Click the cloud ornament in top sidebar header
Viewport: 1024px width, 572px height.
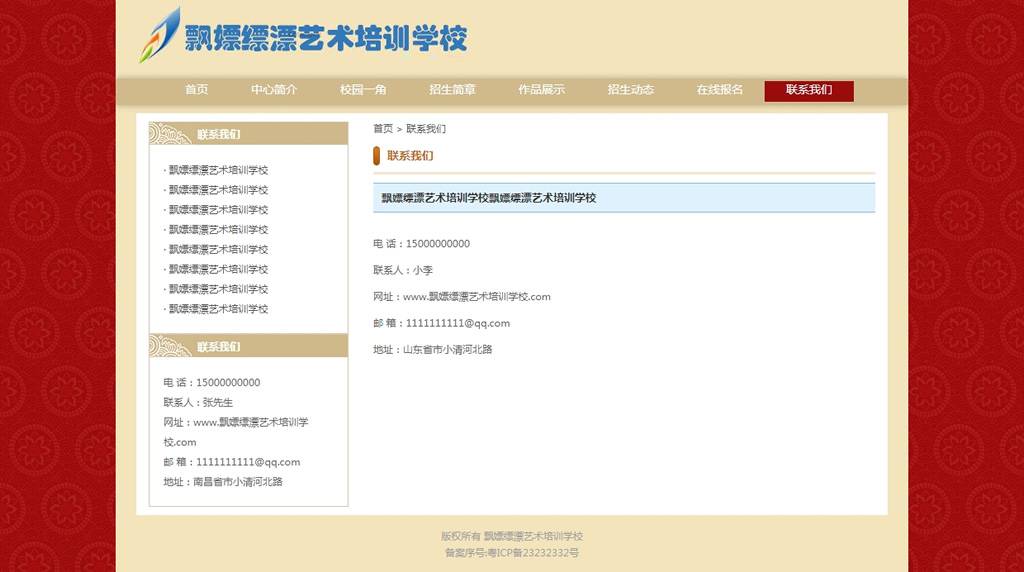click(170, 134)
